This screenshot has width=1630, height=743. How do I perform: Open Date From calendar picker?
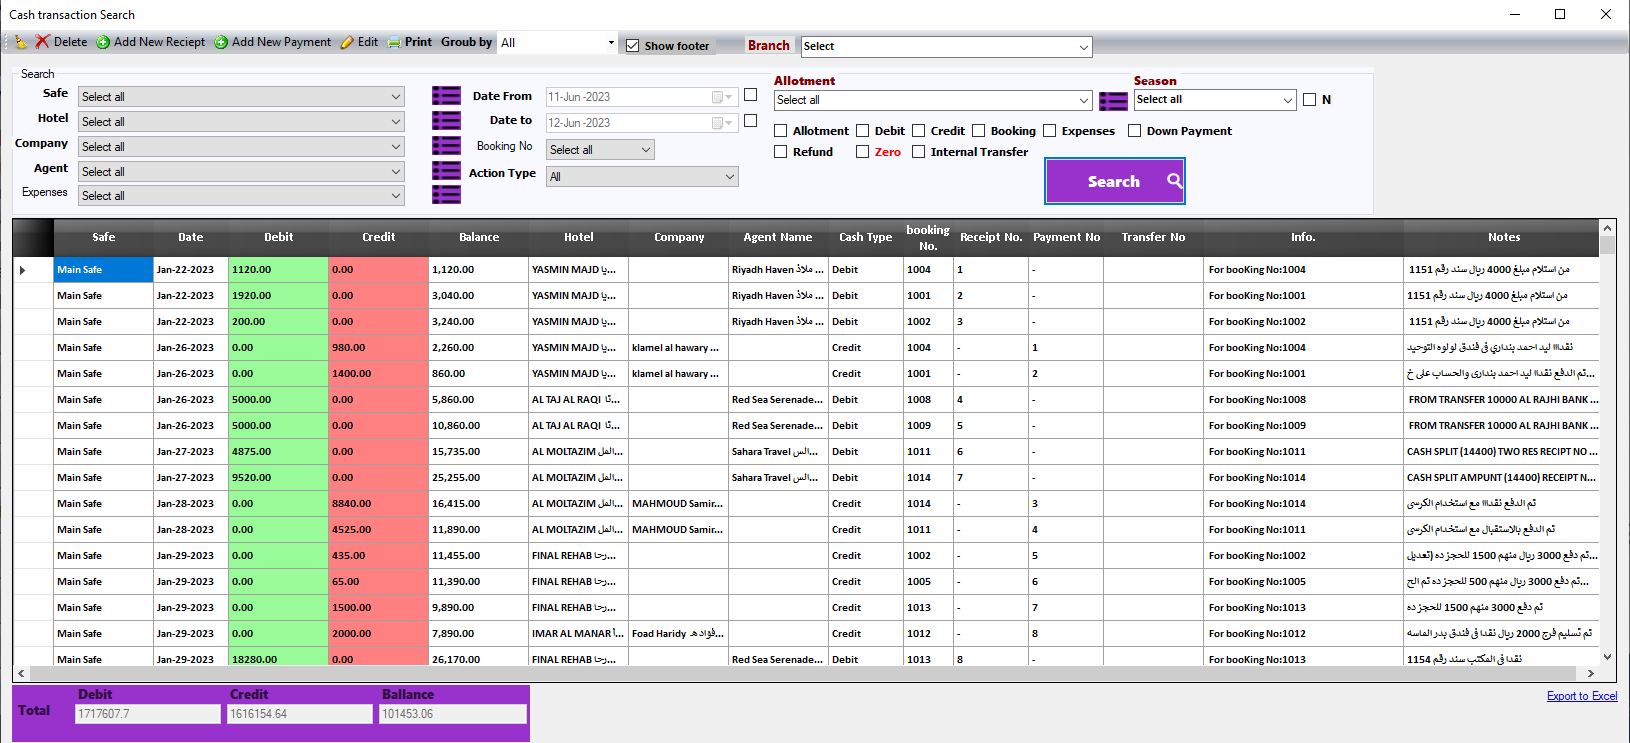coord(722,97)
